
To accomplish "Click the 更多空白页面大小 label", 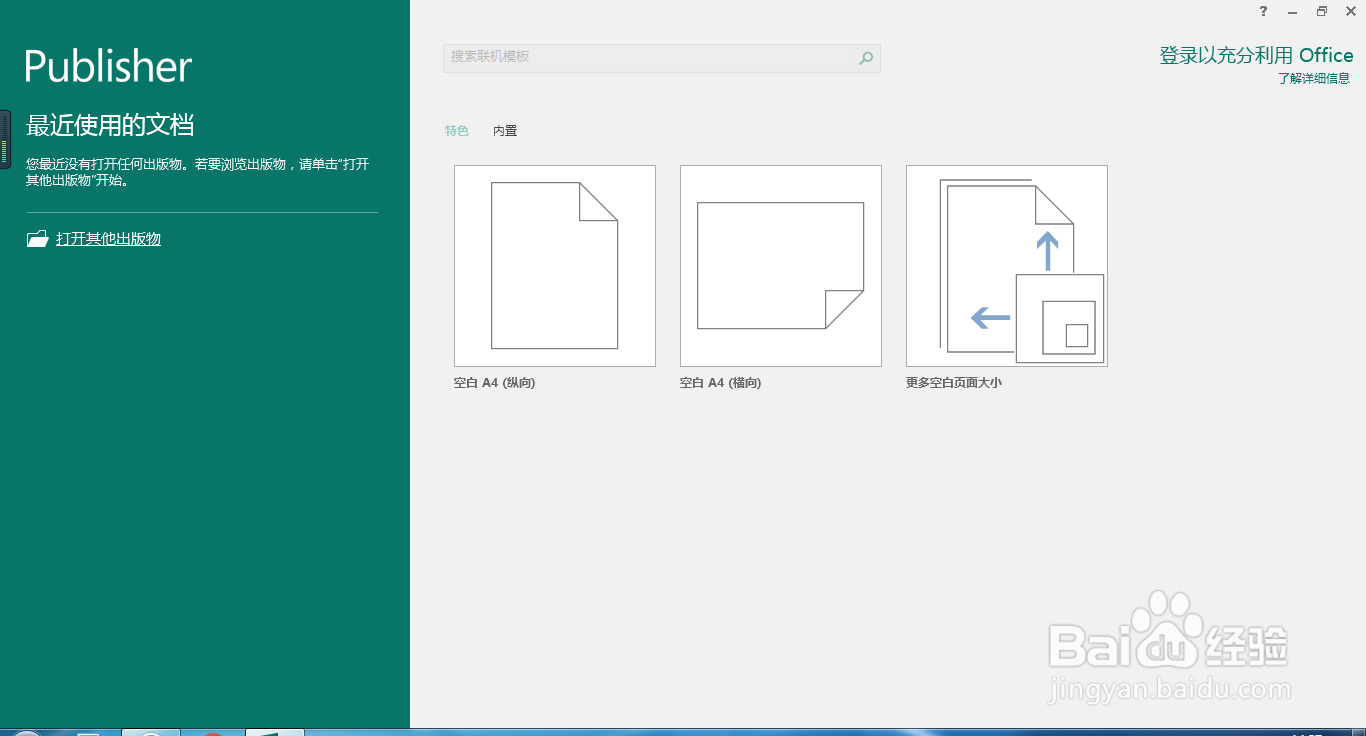I will (954, 383).
